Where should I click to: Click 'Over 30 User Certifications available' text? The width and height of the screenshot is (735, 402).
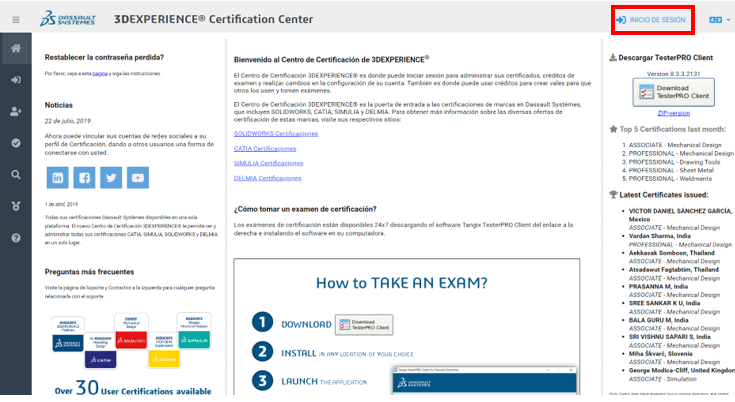click(x=133, y=389)
